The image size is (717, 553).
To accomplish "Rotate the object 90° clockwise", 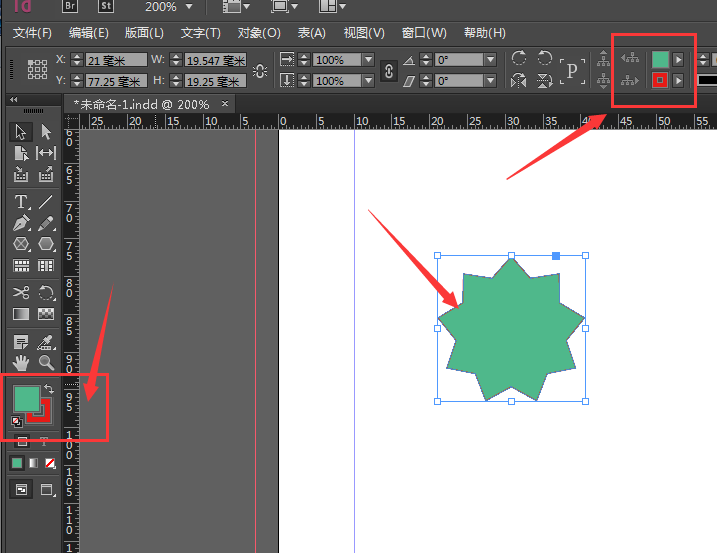I will tap(519, 58).
